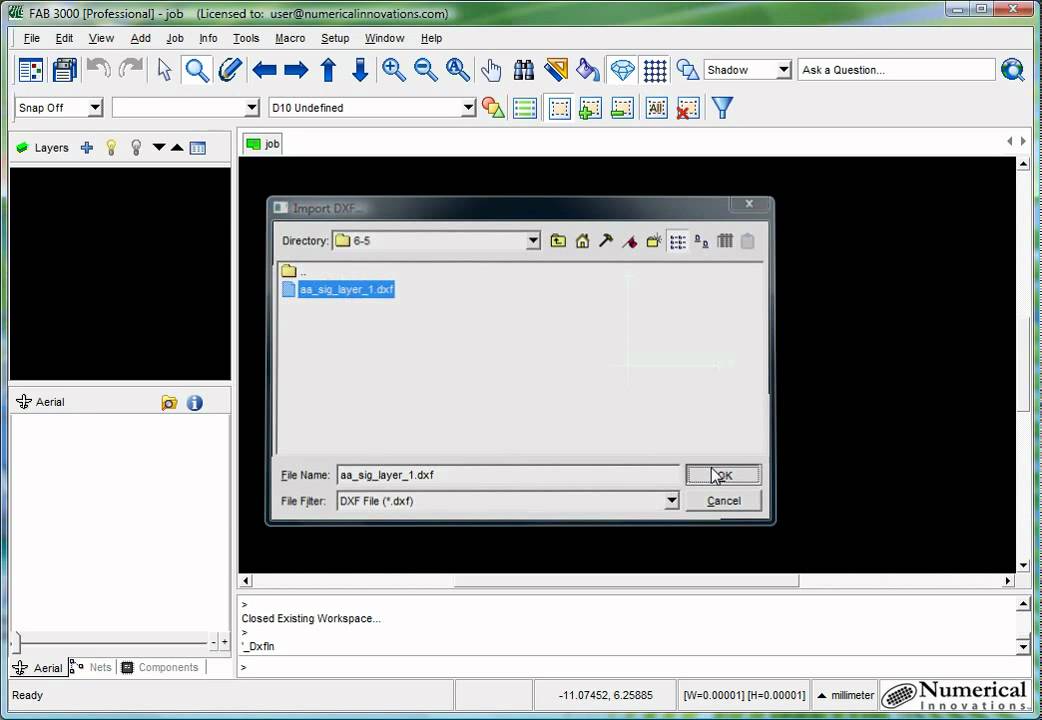Switch to the Nets tab
The image size is (1042, 720).
click(x=92, y=667)
